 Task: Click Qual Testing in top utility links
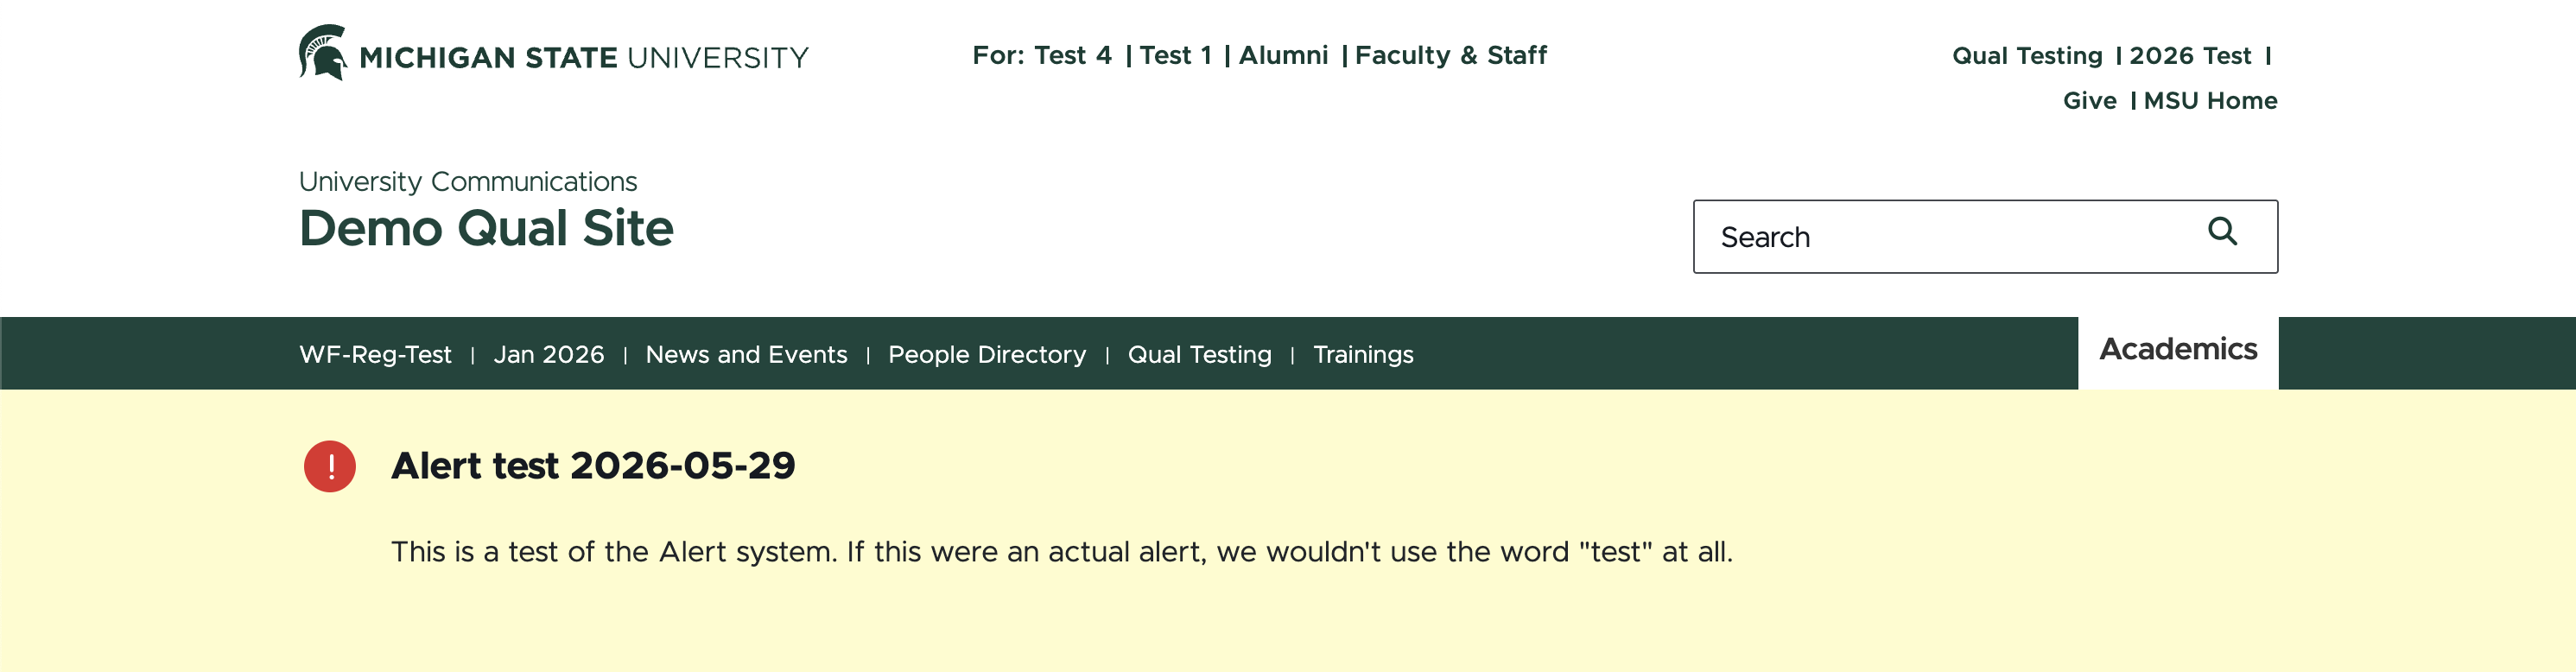pyautogui.click(x=2027, y=56)
